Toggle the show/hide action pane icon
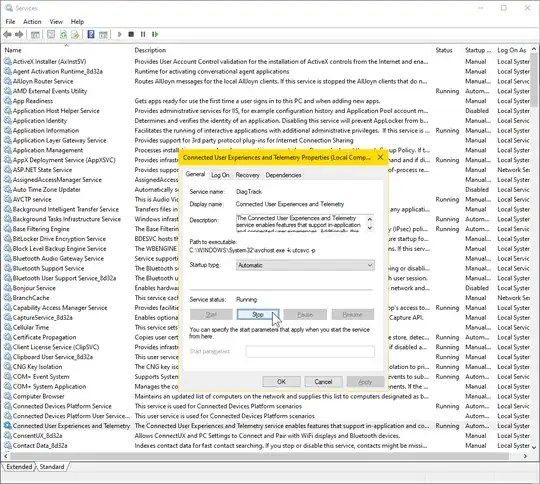 (103, 34)
